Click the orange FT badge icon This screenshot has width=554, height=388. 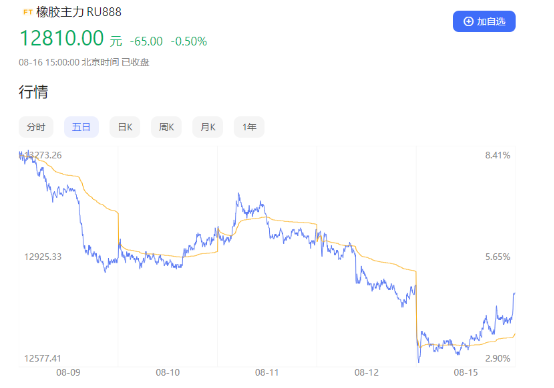pyautogui.click(x=28, y=12)
